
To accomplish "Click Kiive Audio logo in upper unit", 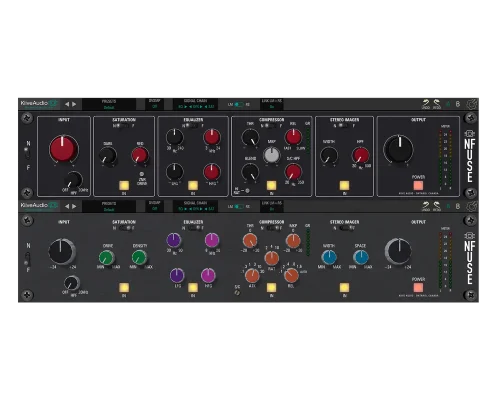I will click(39, 104).
